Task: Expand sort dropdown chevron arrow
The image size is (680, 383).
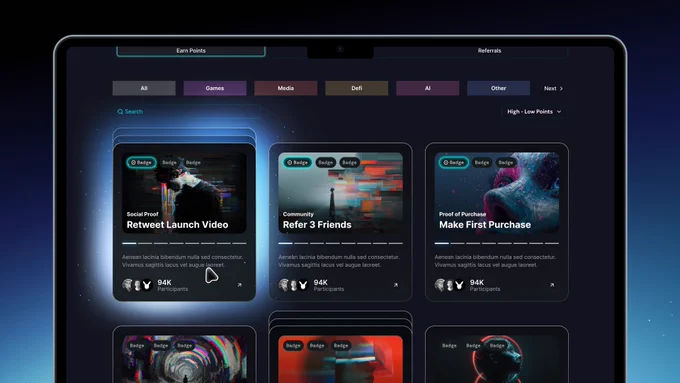Action: 559,112
